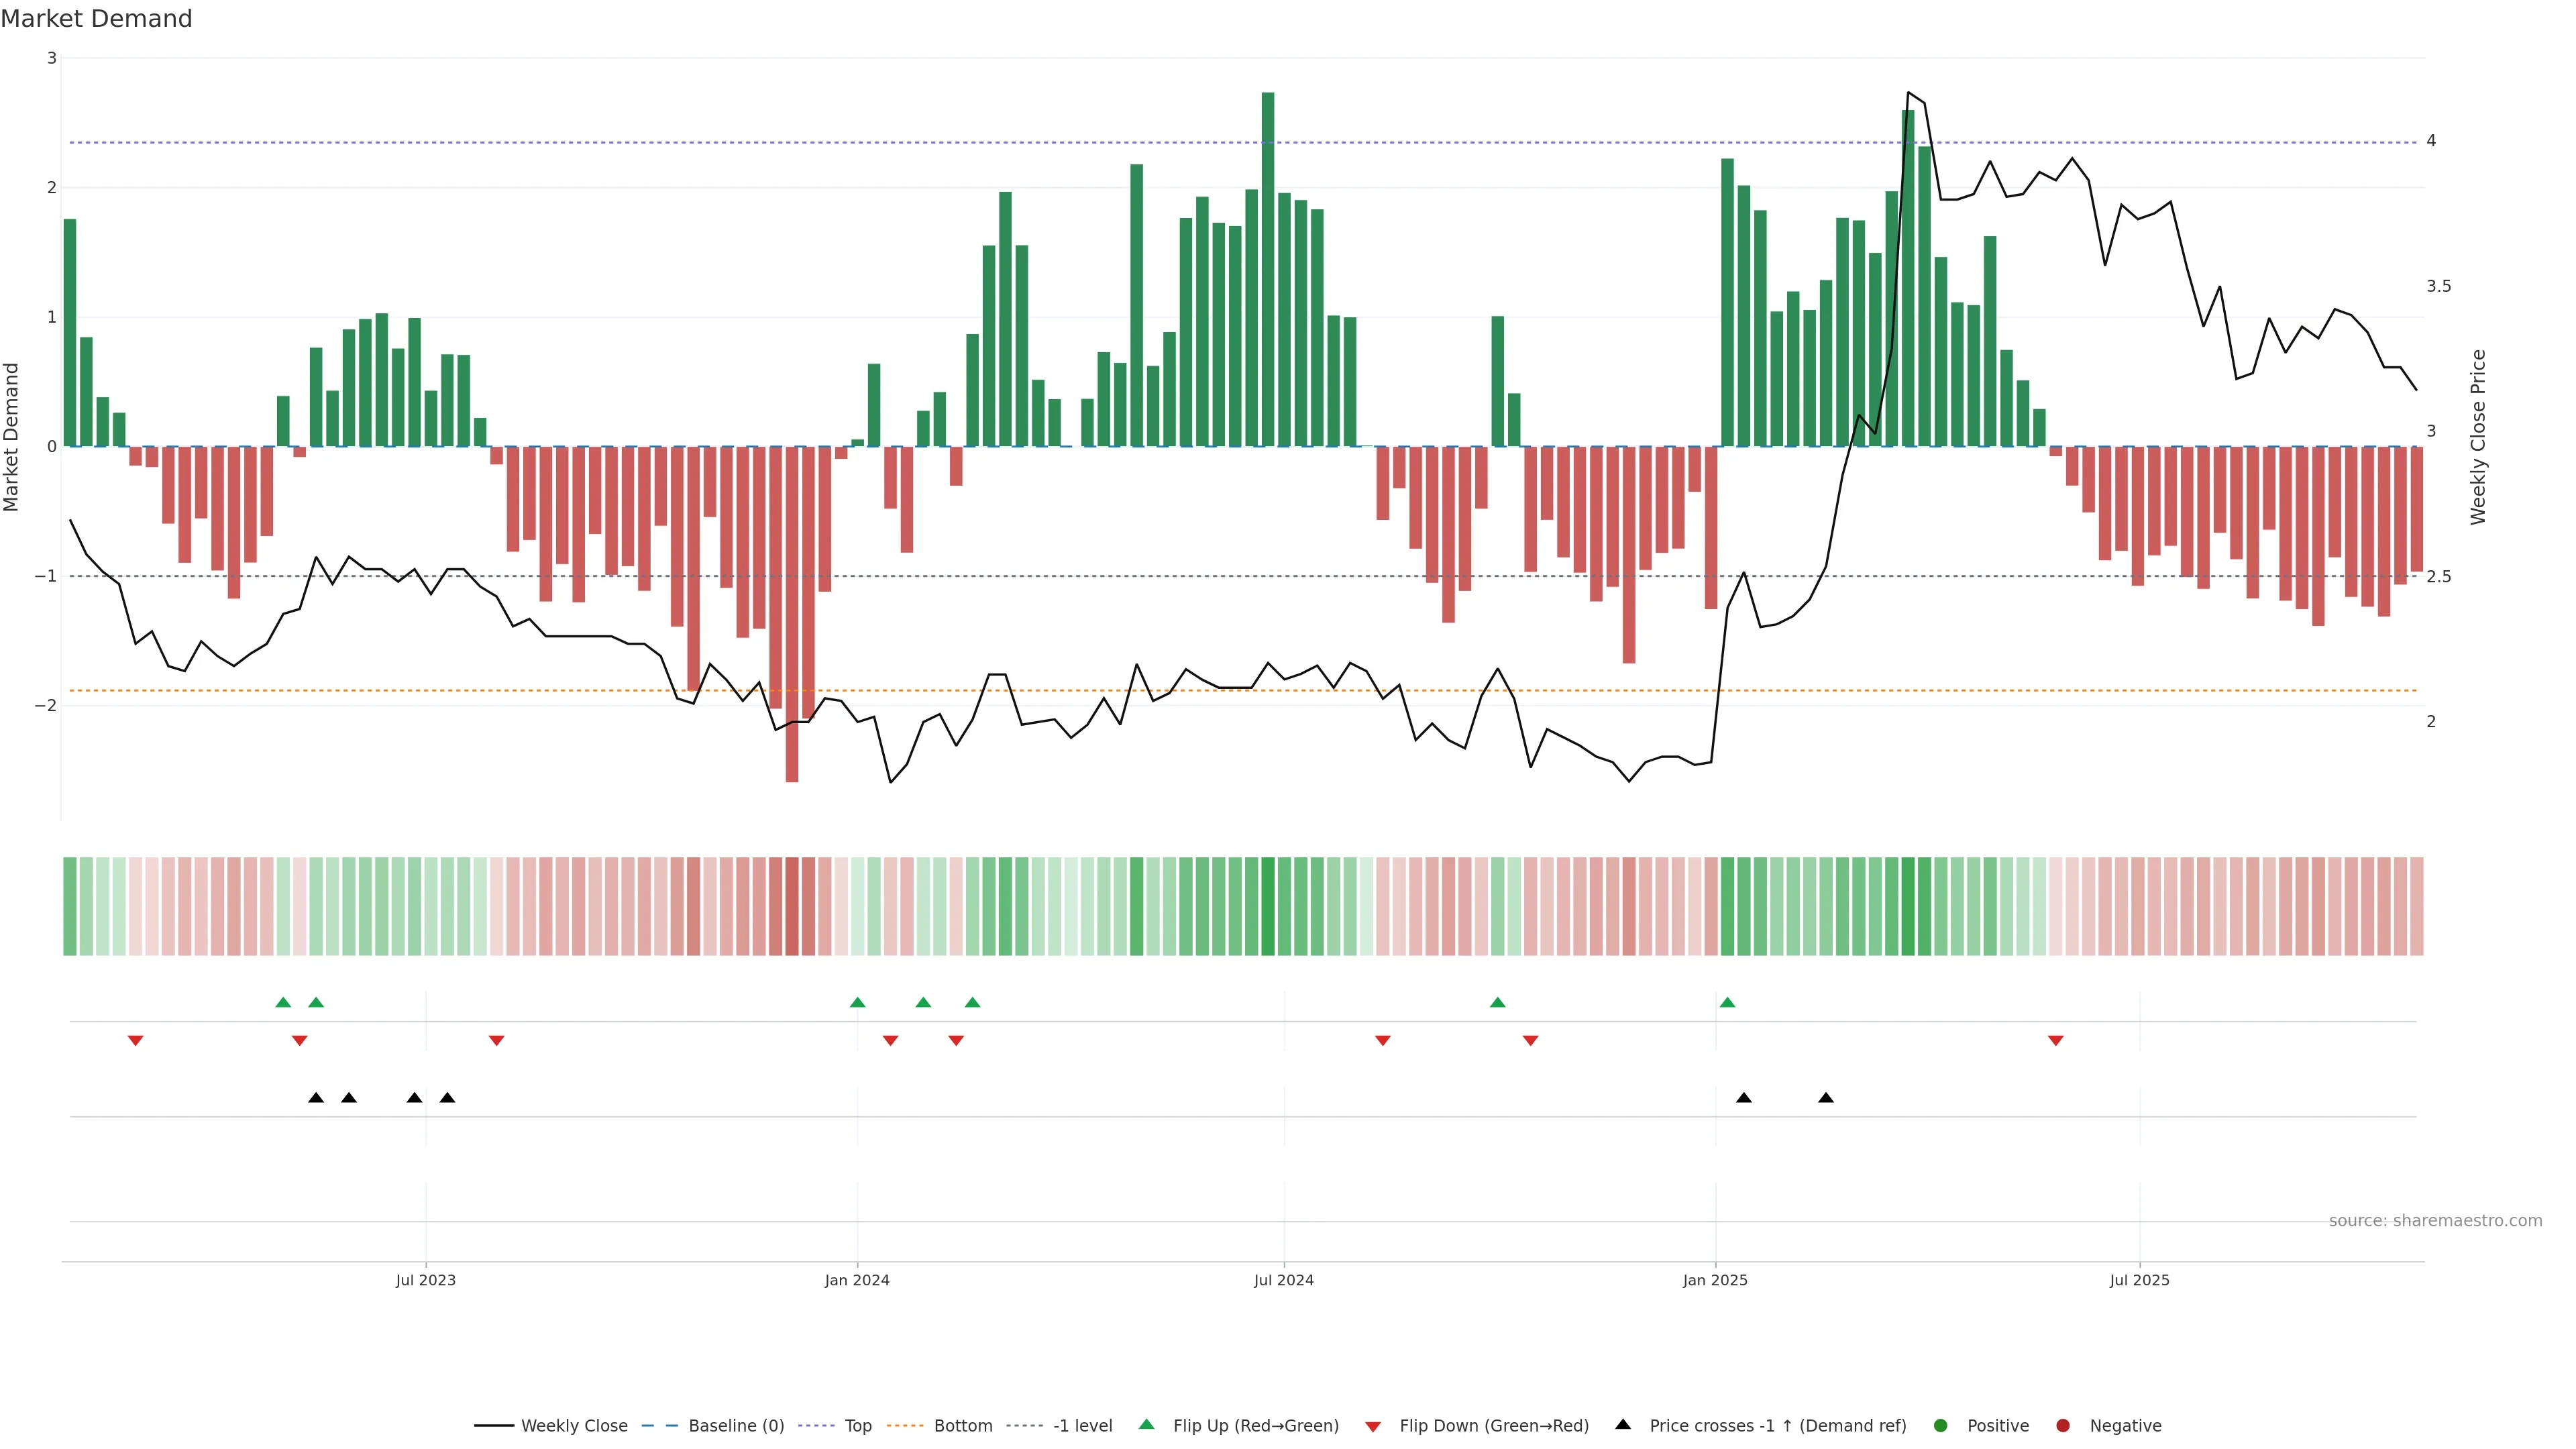Click the -1 level legend entry
Image resolution: width=2576 pixels, height=1449 pixels.
click(1082, 1426)
